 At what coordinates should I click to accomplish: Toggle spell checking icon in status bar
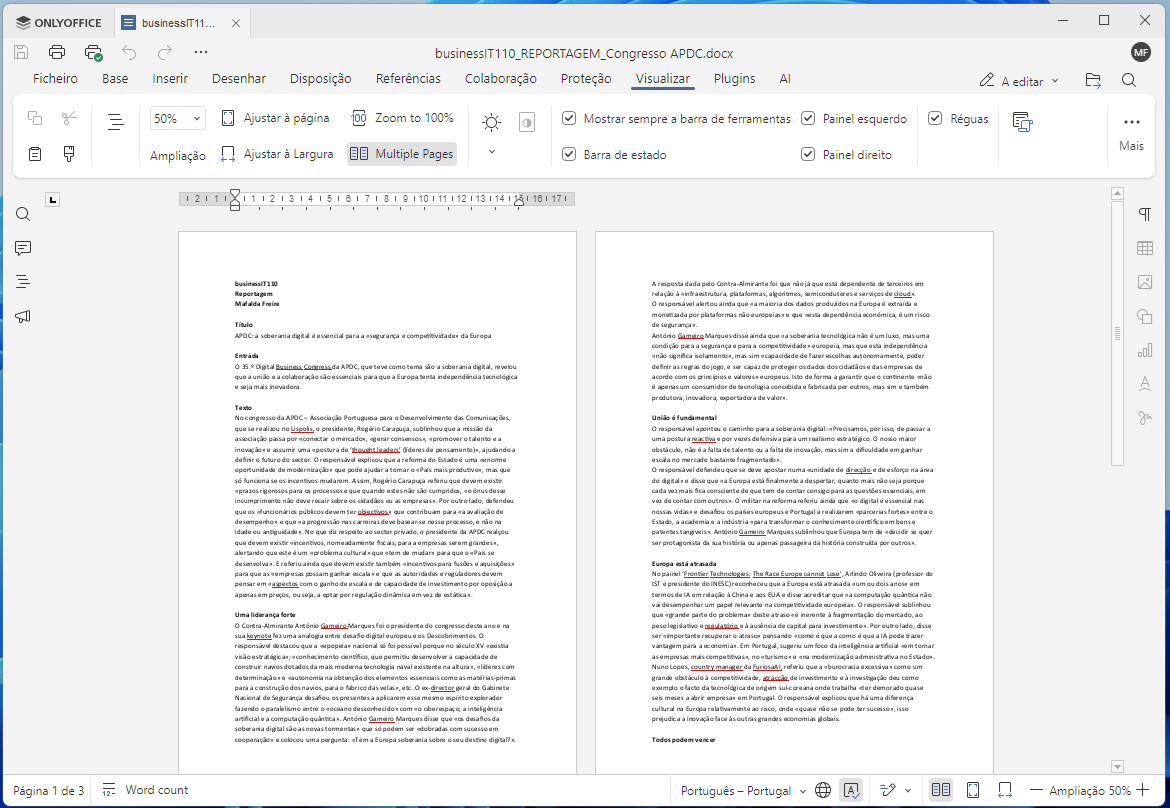tap(851, 790)
